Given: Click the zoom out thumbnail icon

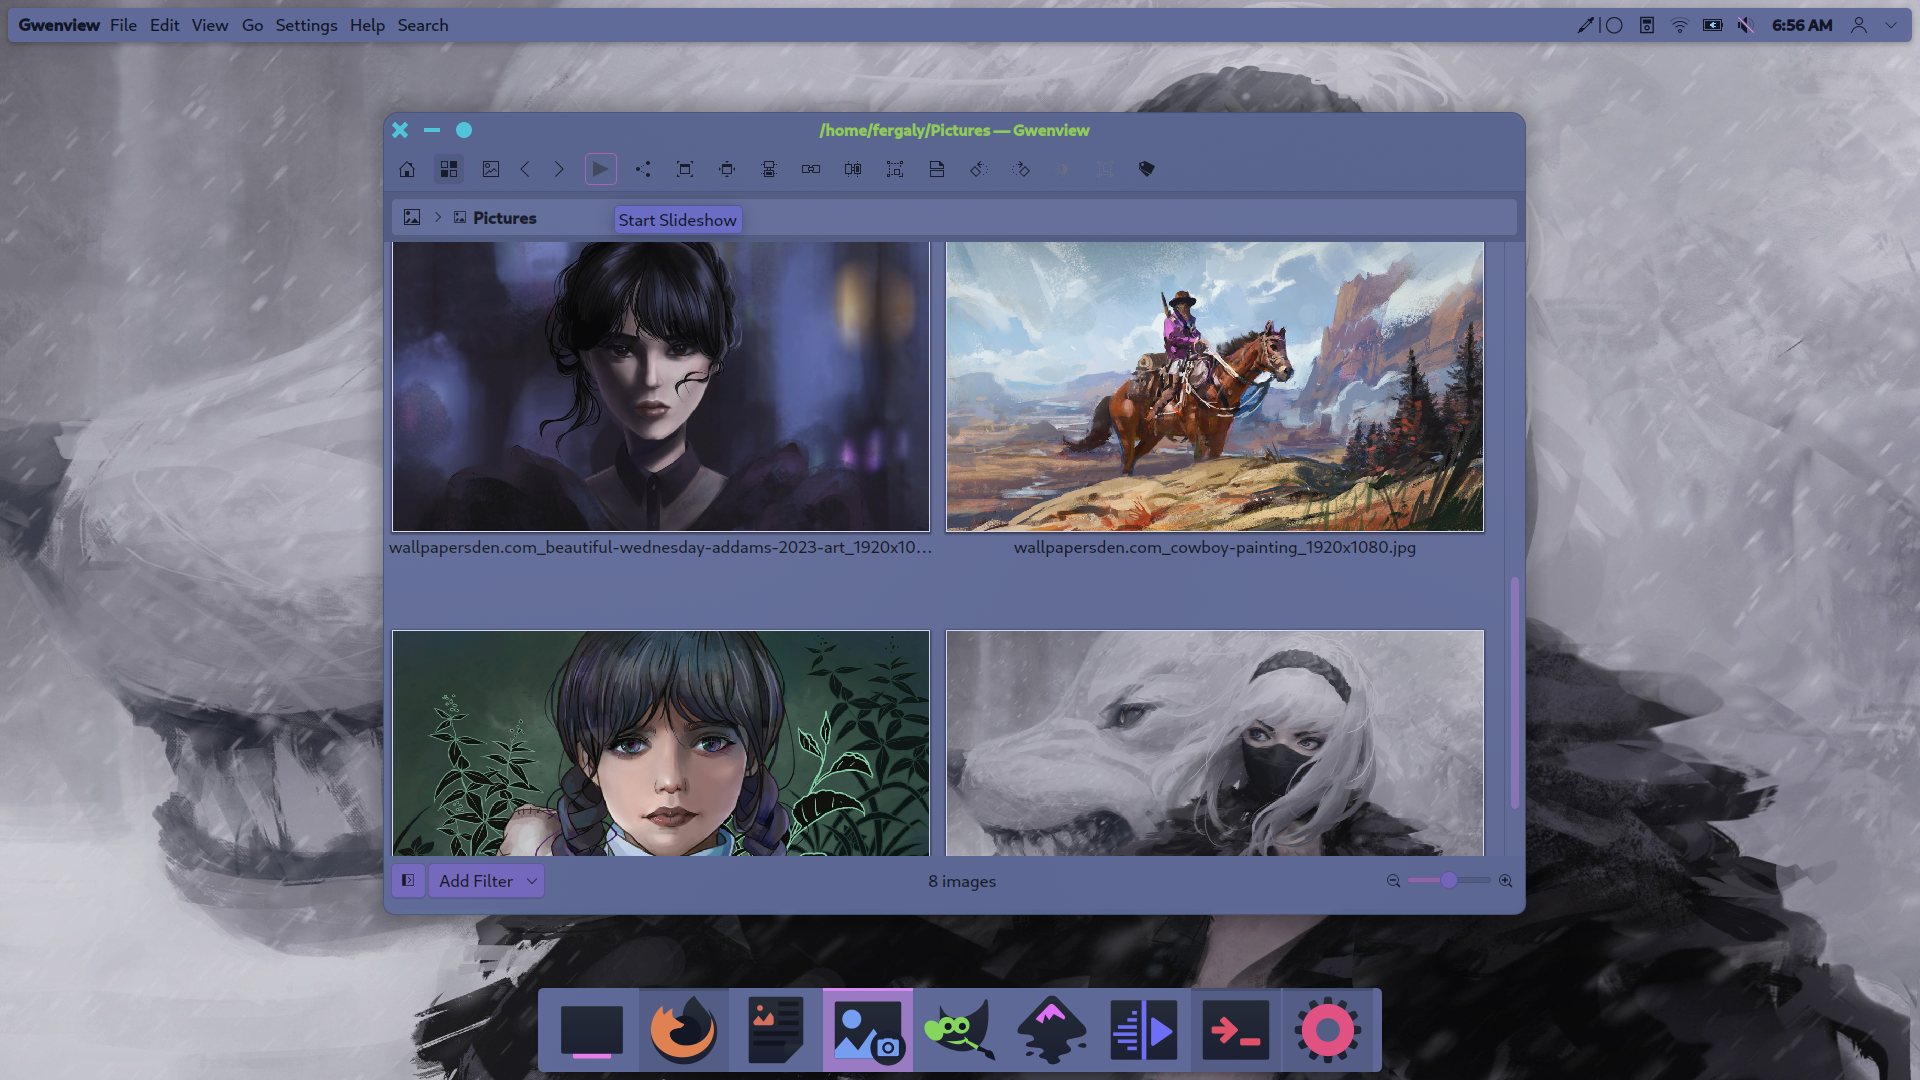Looking at the screenshot, I should (x=1393, y=881).
